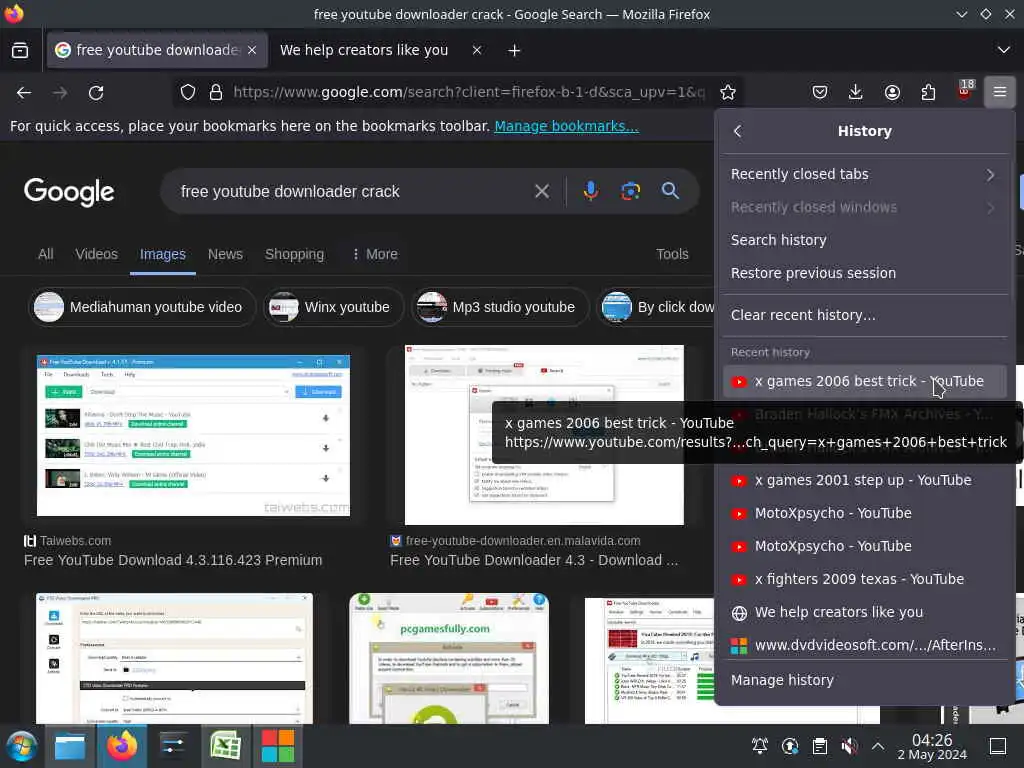Submit search with magnifier icon
Screen dimensions: 1024x768
[670, 191]
